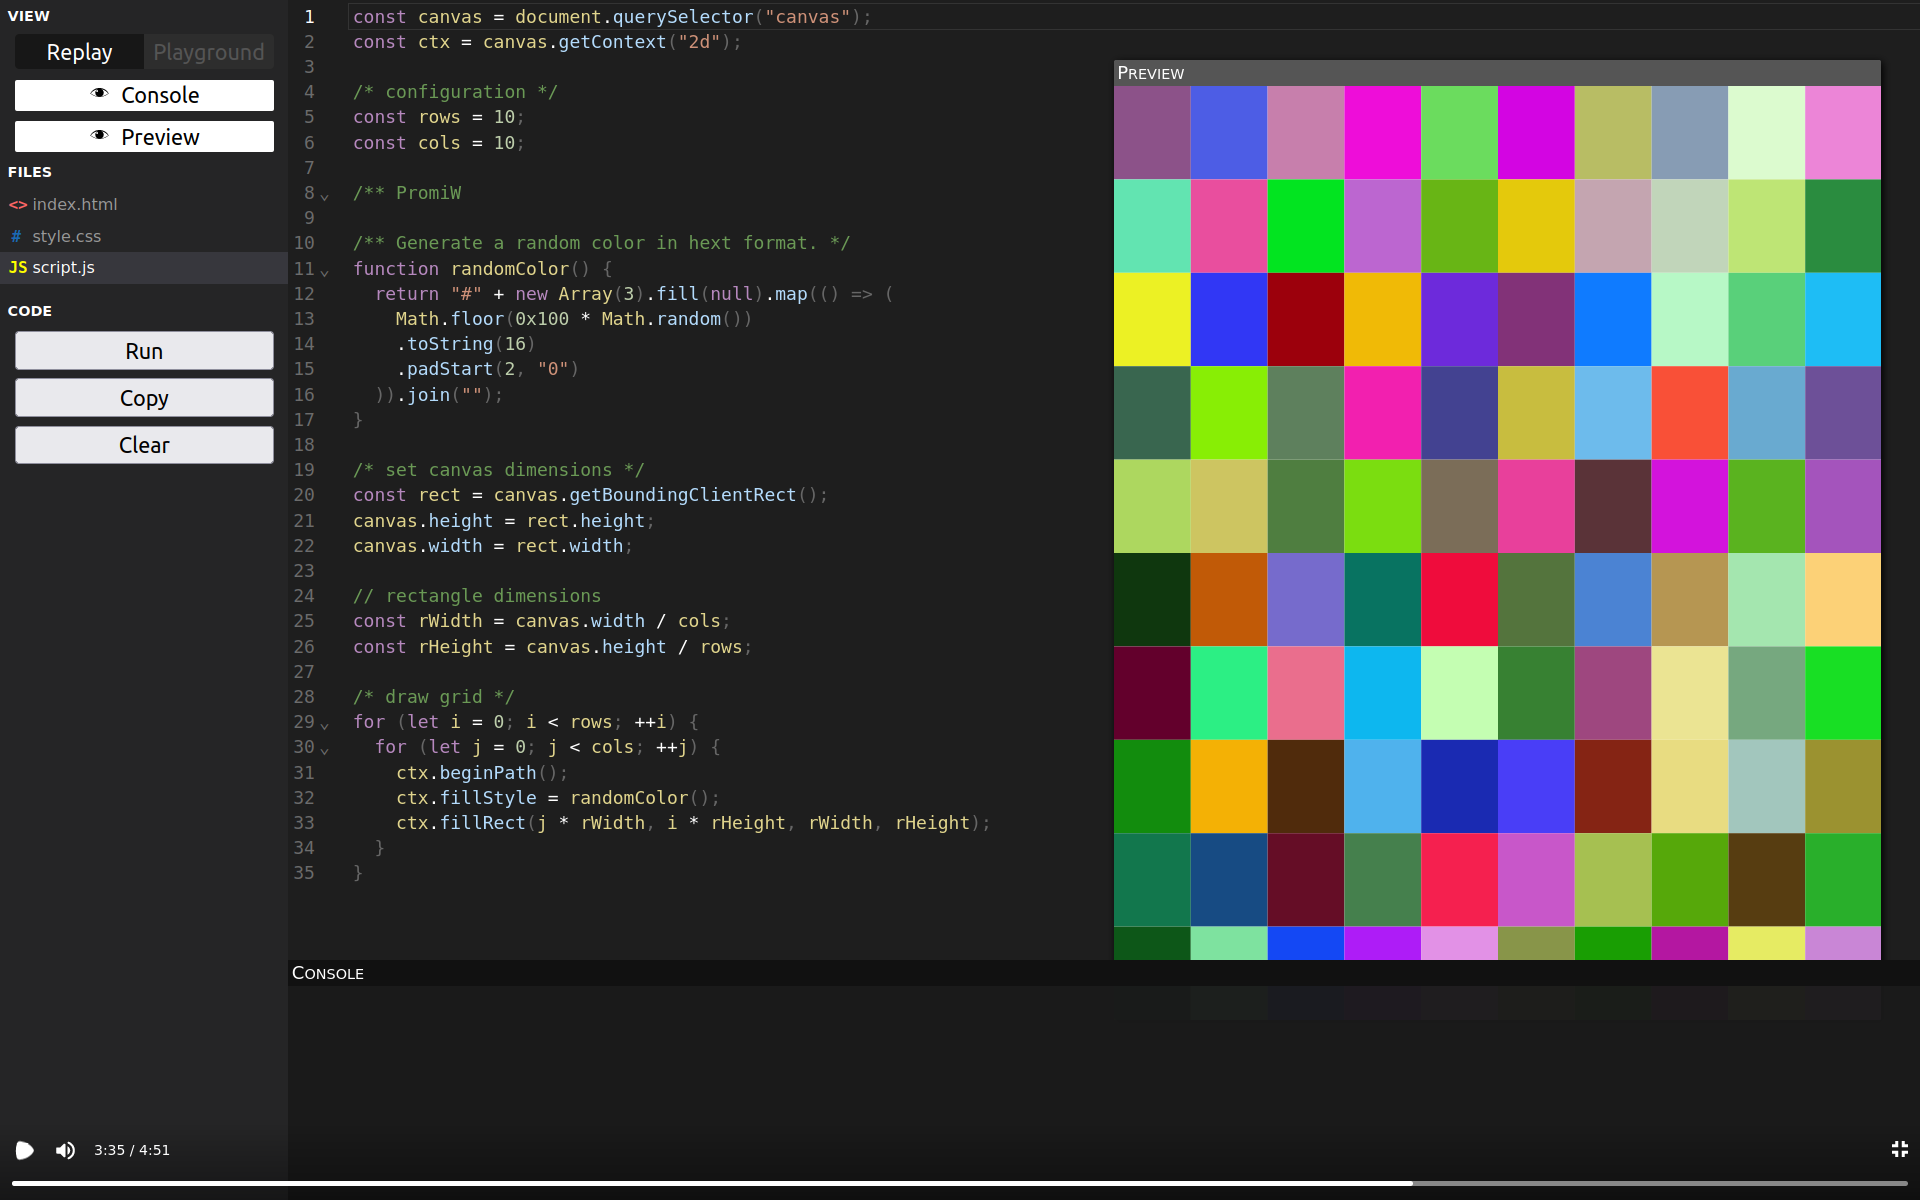The height and width of the screenshot is (1200, 1920).
Task: Select the JS icon next to script.js
Action: pyautogui.click(x=18, y=267)
